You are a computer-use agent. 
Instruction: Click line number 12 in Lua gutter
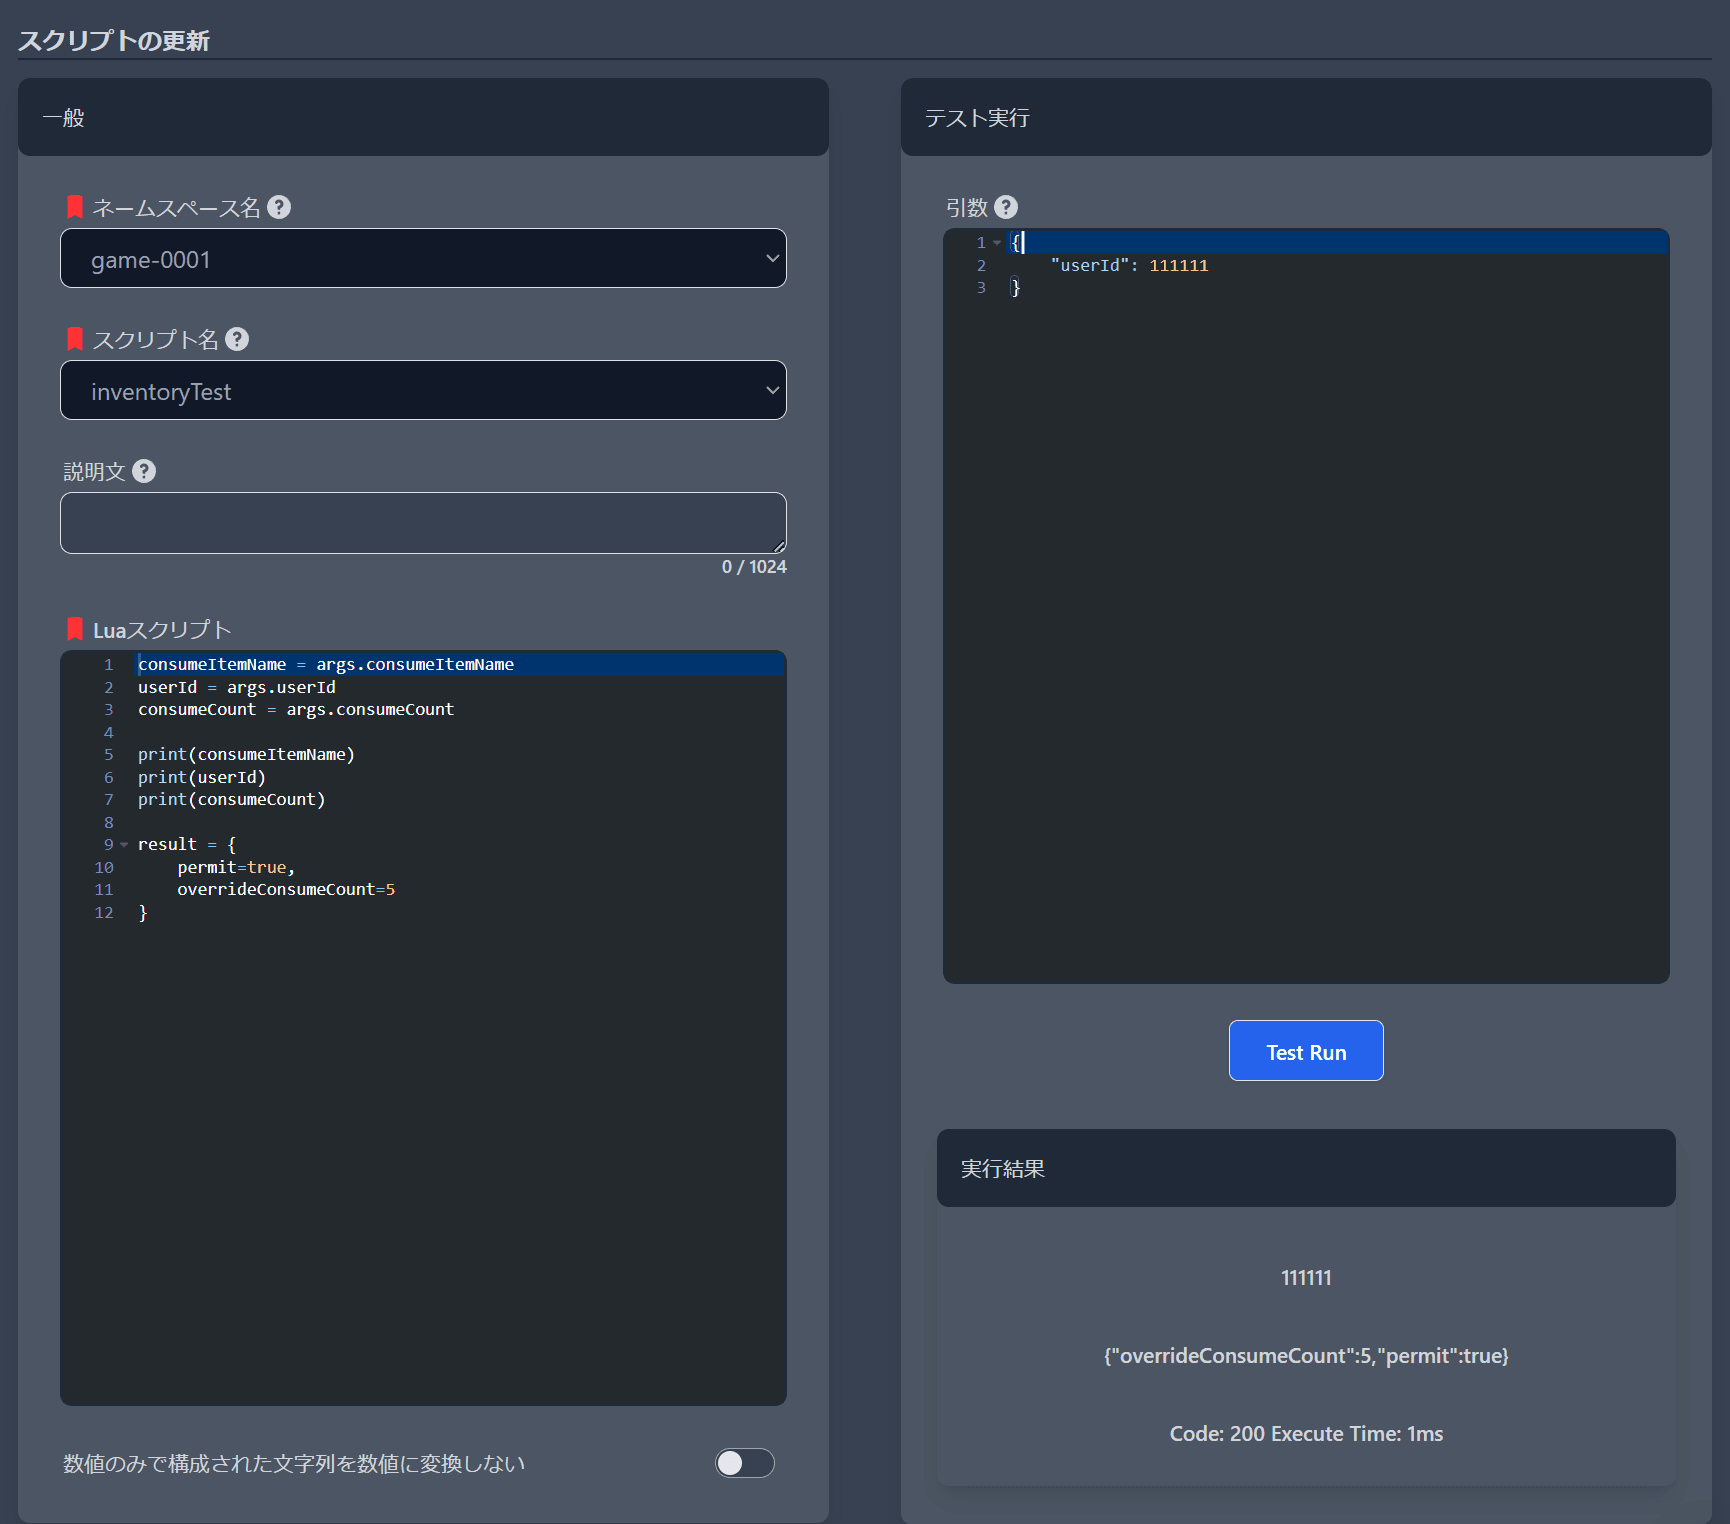point(104,912)
